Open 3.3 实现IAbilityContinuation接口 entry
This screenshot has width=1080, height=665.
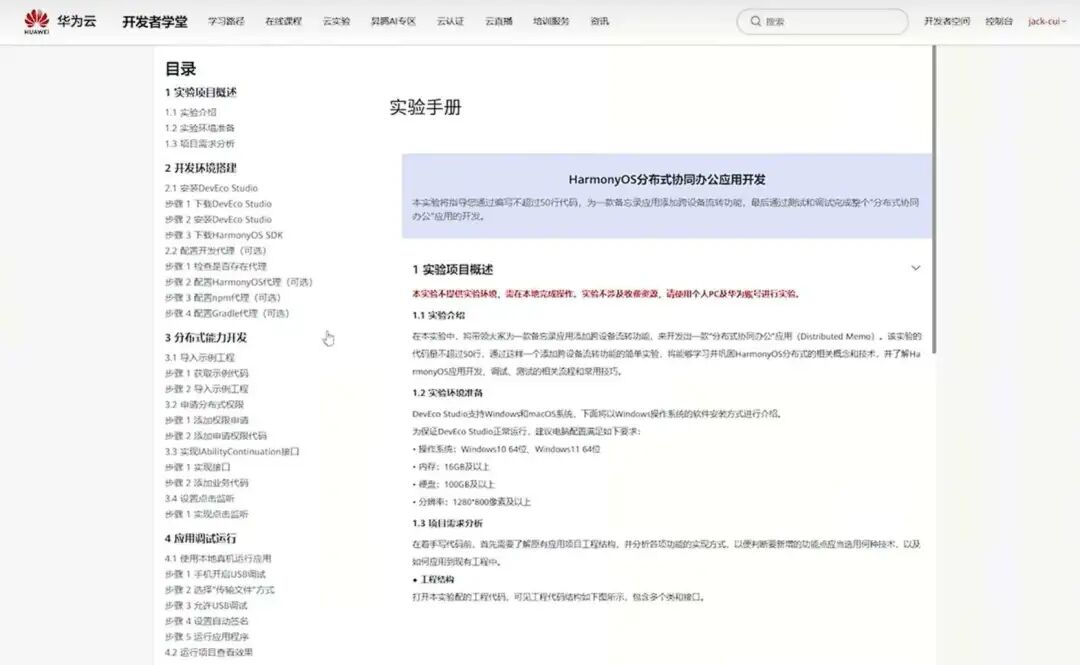[x=232, y=452]
